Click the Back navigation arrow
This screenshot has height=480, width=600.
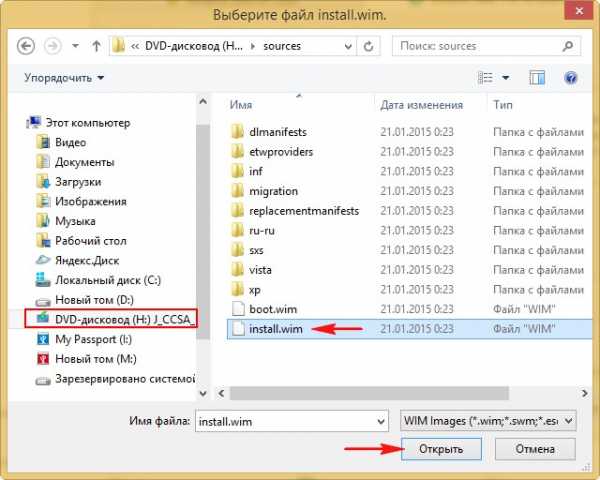coord(26,46)
